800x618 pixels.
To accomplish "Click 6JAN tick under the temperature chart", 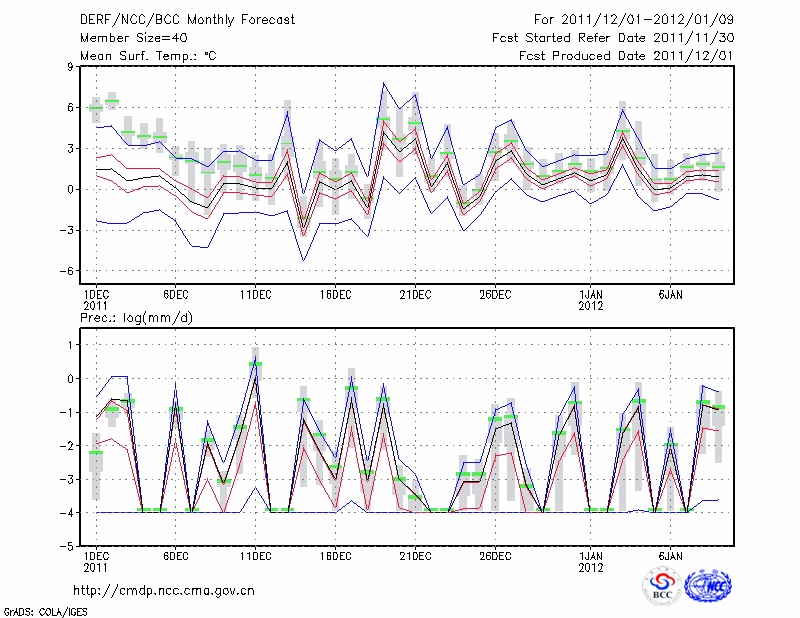I will click(670, 294).
